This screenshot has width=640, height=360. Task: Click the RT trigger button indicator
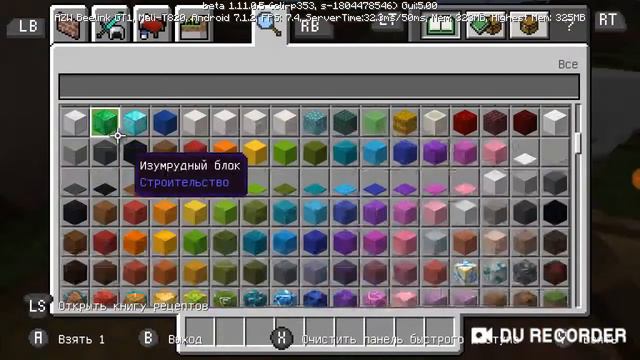click(608, 20)
